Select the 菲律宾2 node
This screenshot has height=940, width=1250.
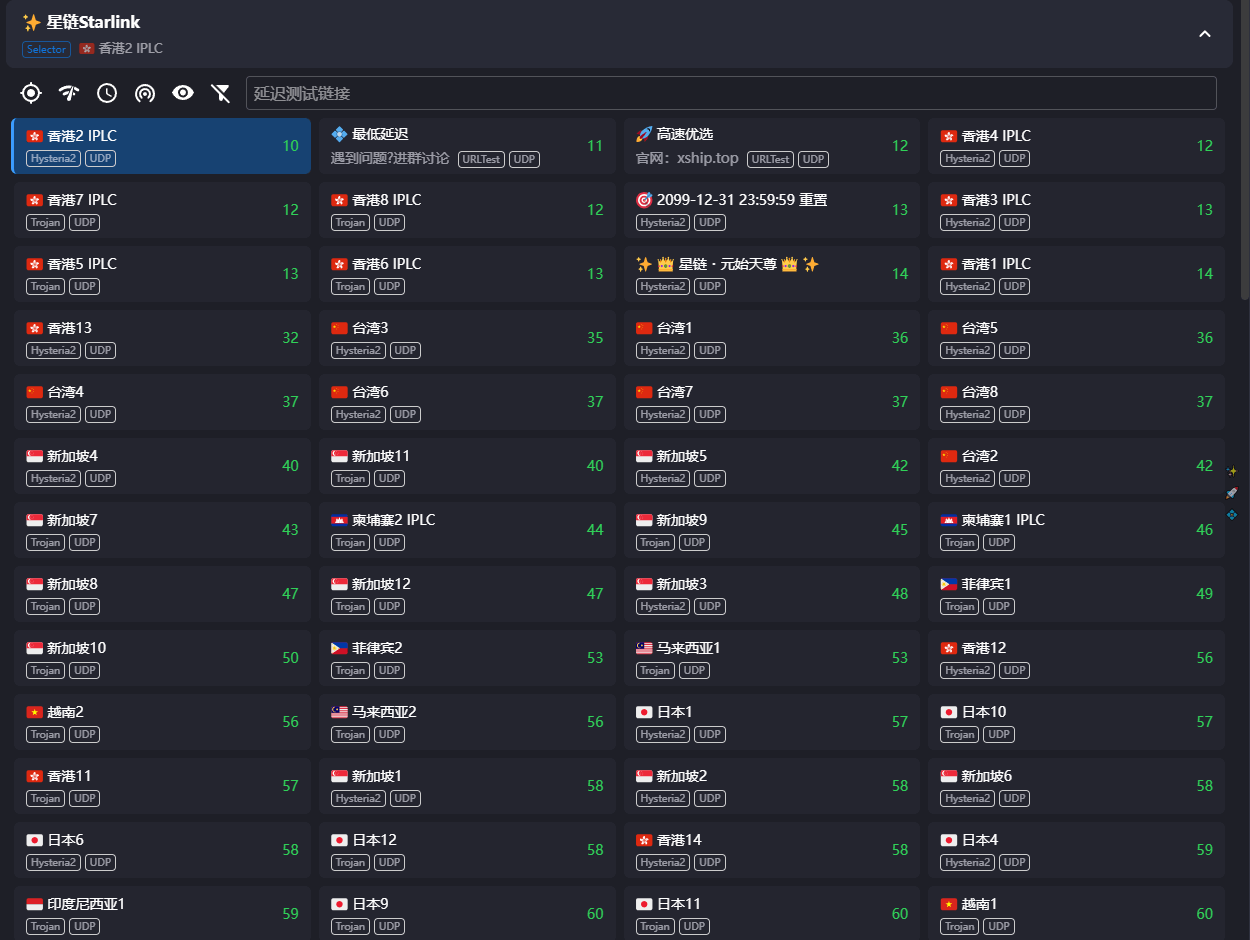point(467,658)
